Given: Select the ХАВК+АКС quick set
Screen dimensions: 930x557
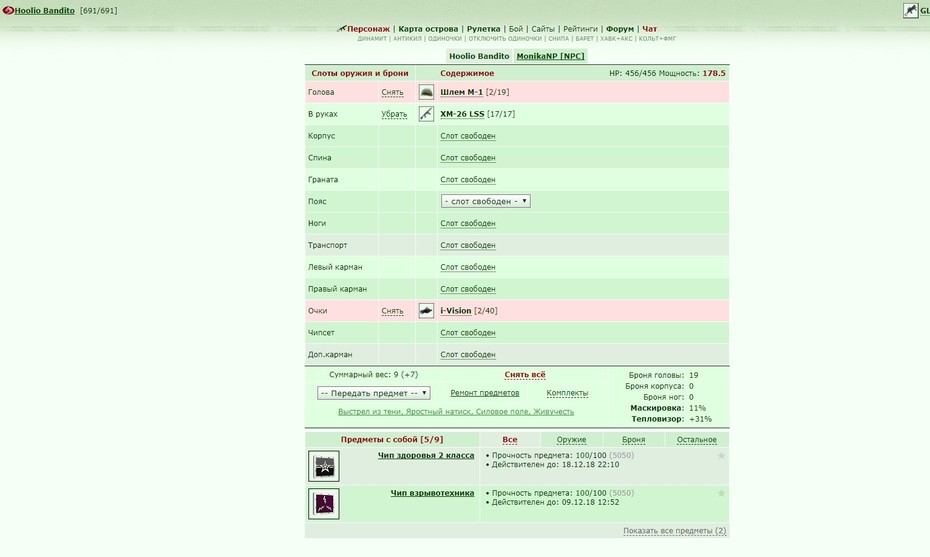Looking at the screenshot, I should [616, 39].
